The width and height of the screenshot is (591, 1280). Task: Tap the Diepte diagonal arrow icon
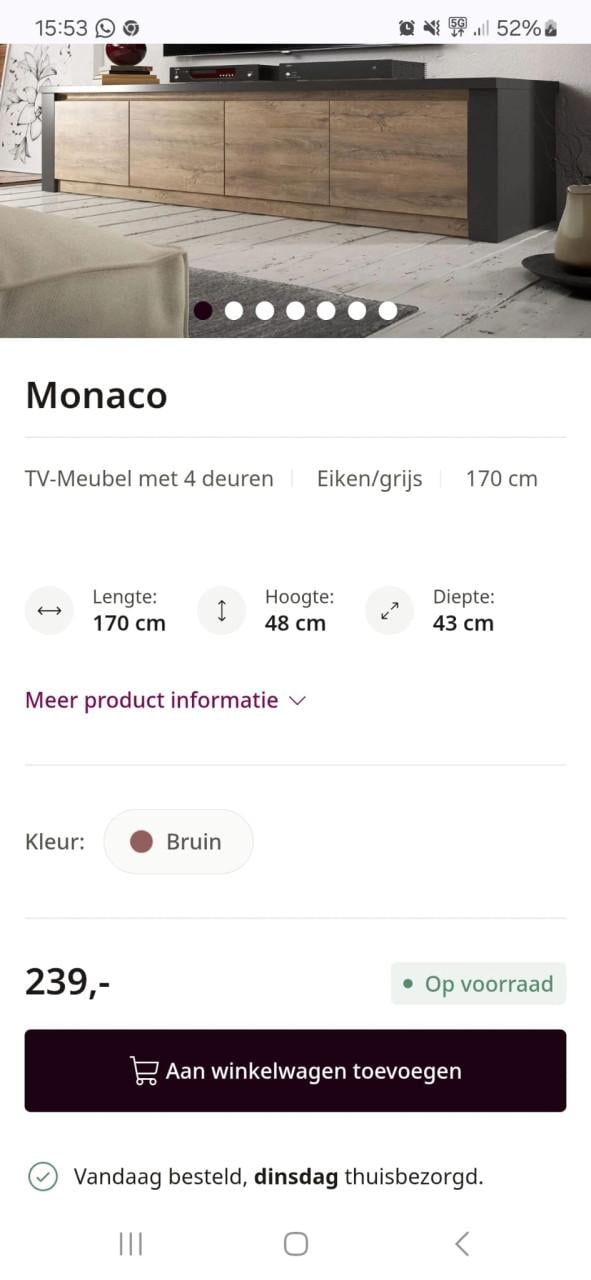pyautogui.click(x=389, y=610)
